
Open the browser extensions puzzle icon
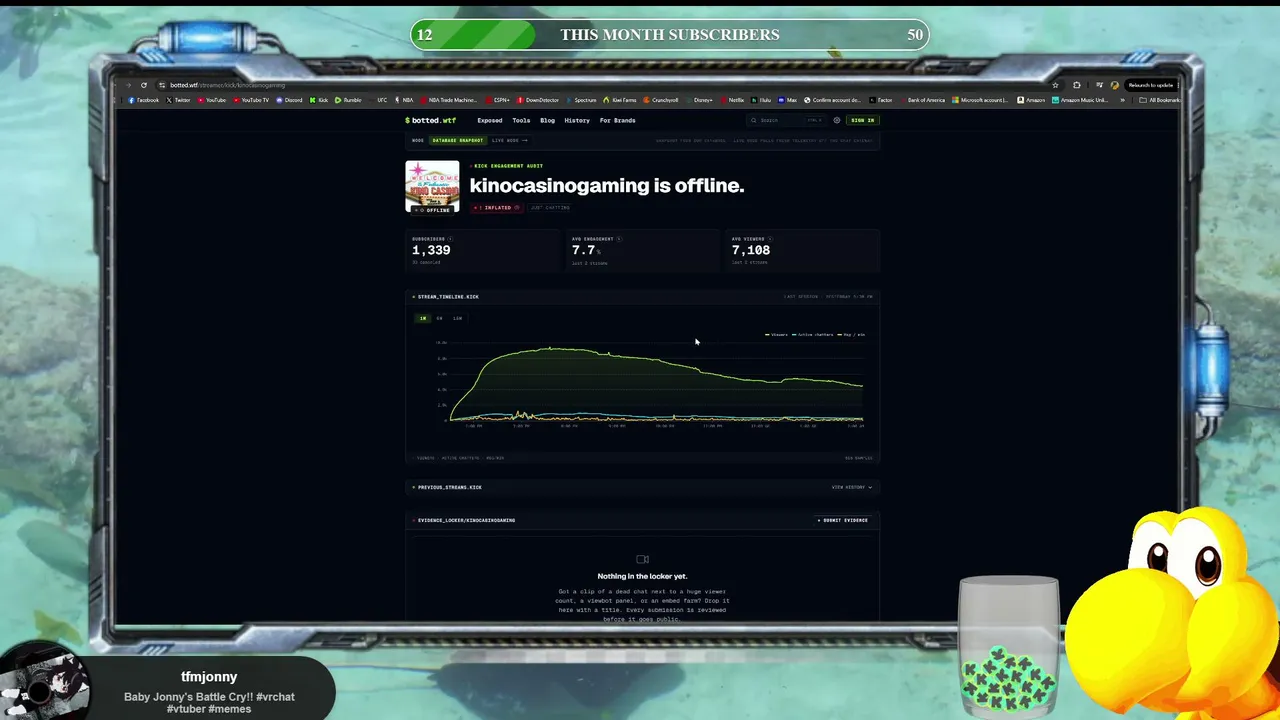point(1076,85)
